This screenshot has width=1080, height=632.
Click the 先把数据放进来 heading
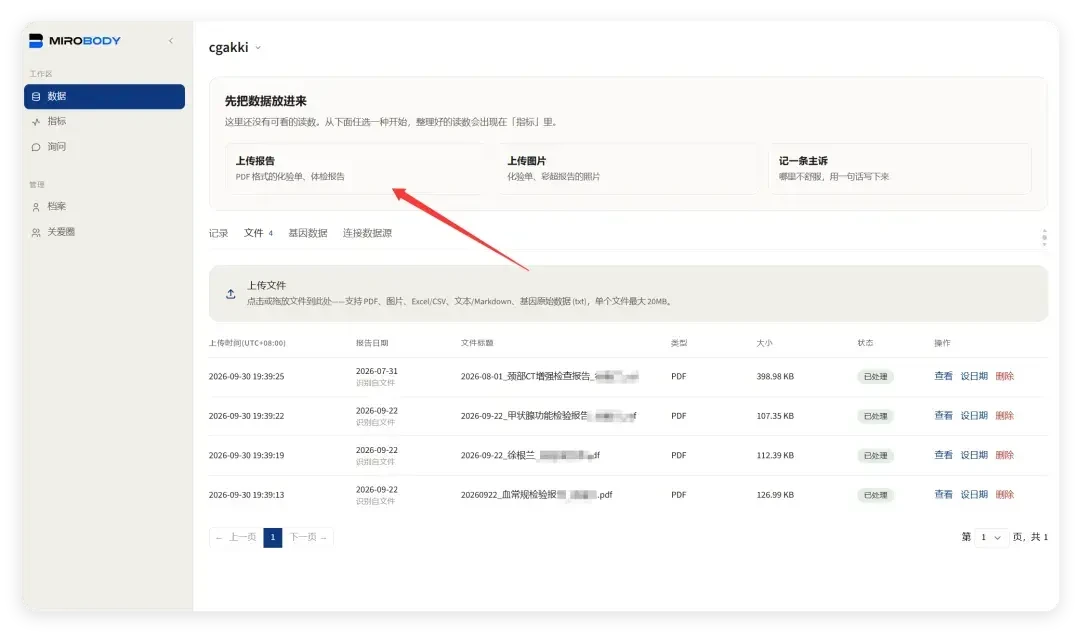265,101
